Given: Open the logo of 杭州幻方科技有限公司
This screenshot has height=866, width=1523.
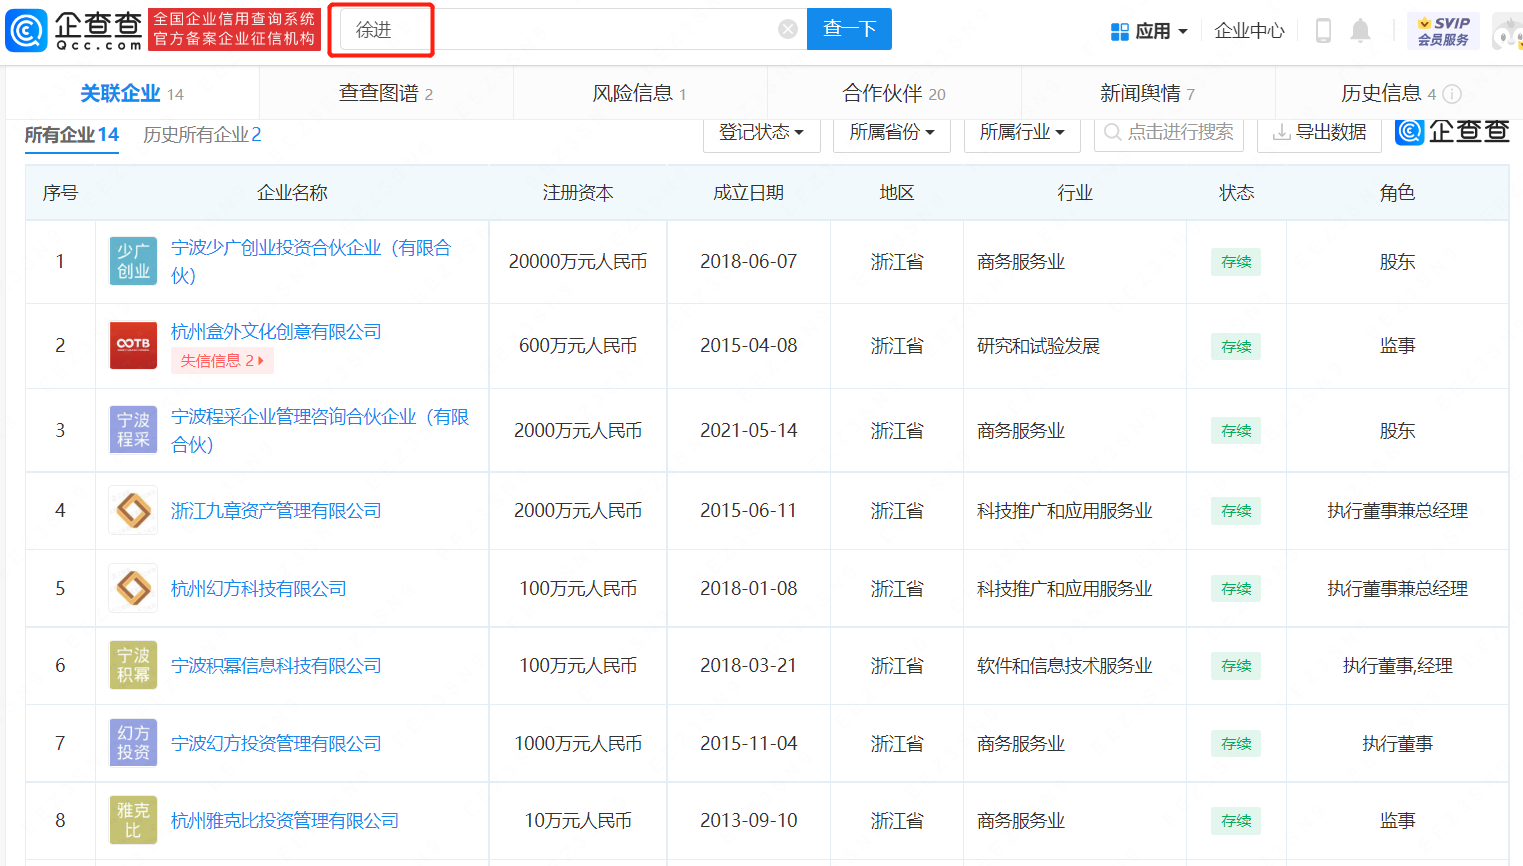Looking at the screenshot, I should coord(133,588).
